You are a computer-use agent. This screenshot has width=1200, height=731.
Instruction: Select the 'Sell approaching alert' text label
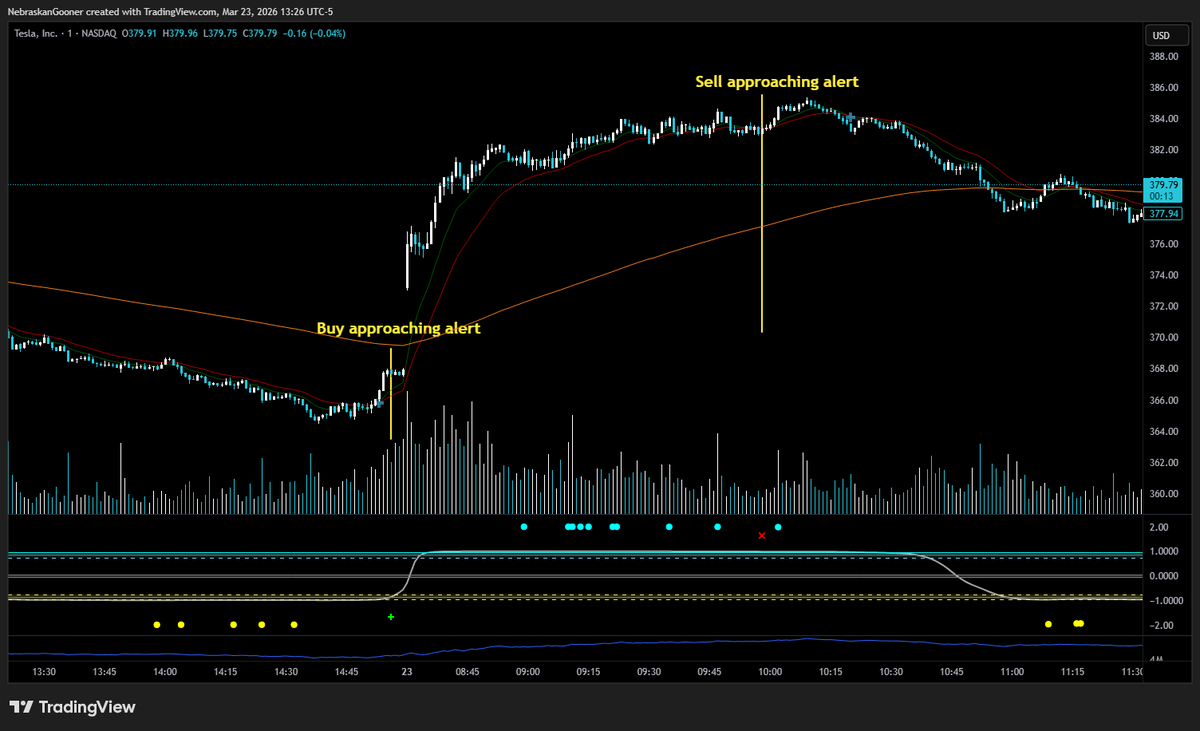777,82
